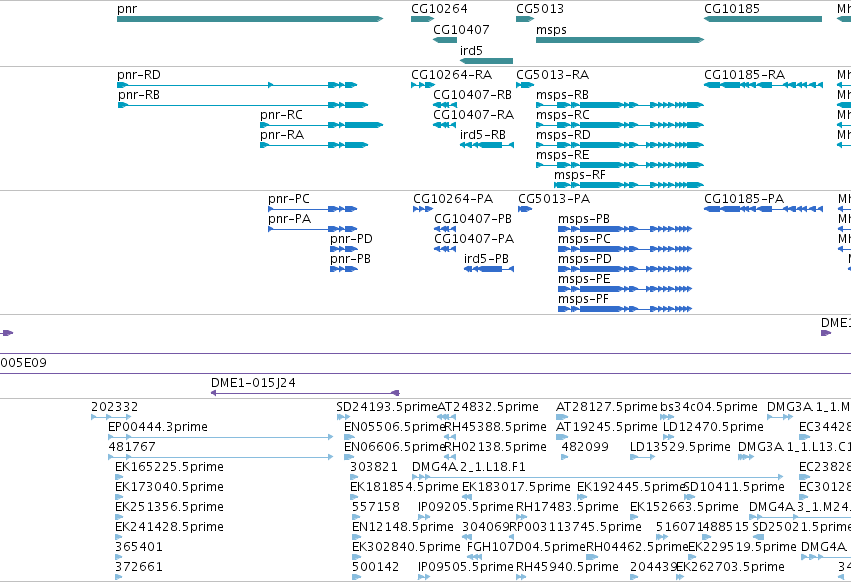
Task: Select the CG10264-PA protein label
Action: pyautogui.click(x=453, y=199)
